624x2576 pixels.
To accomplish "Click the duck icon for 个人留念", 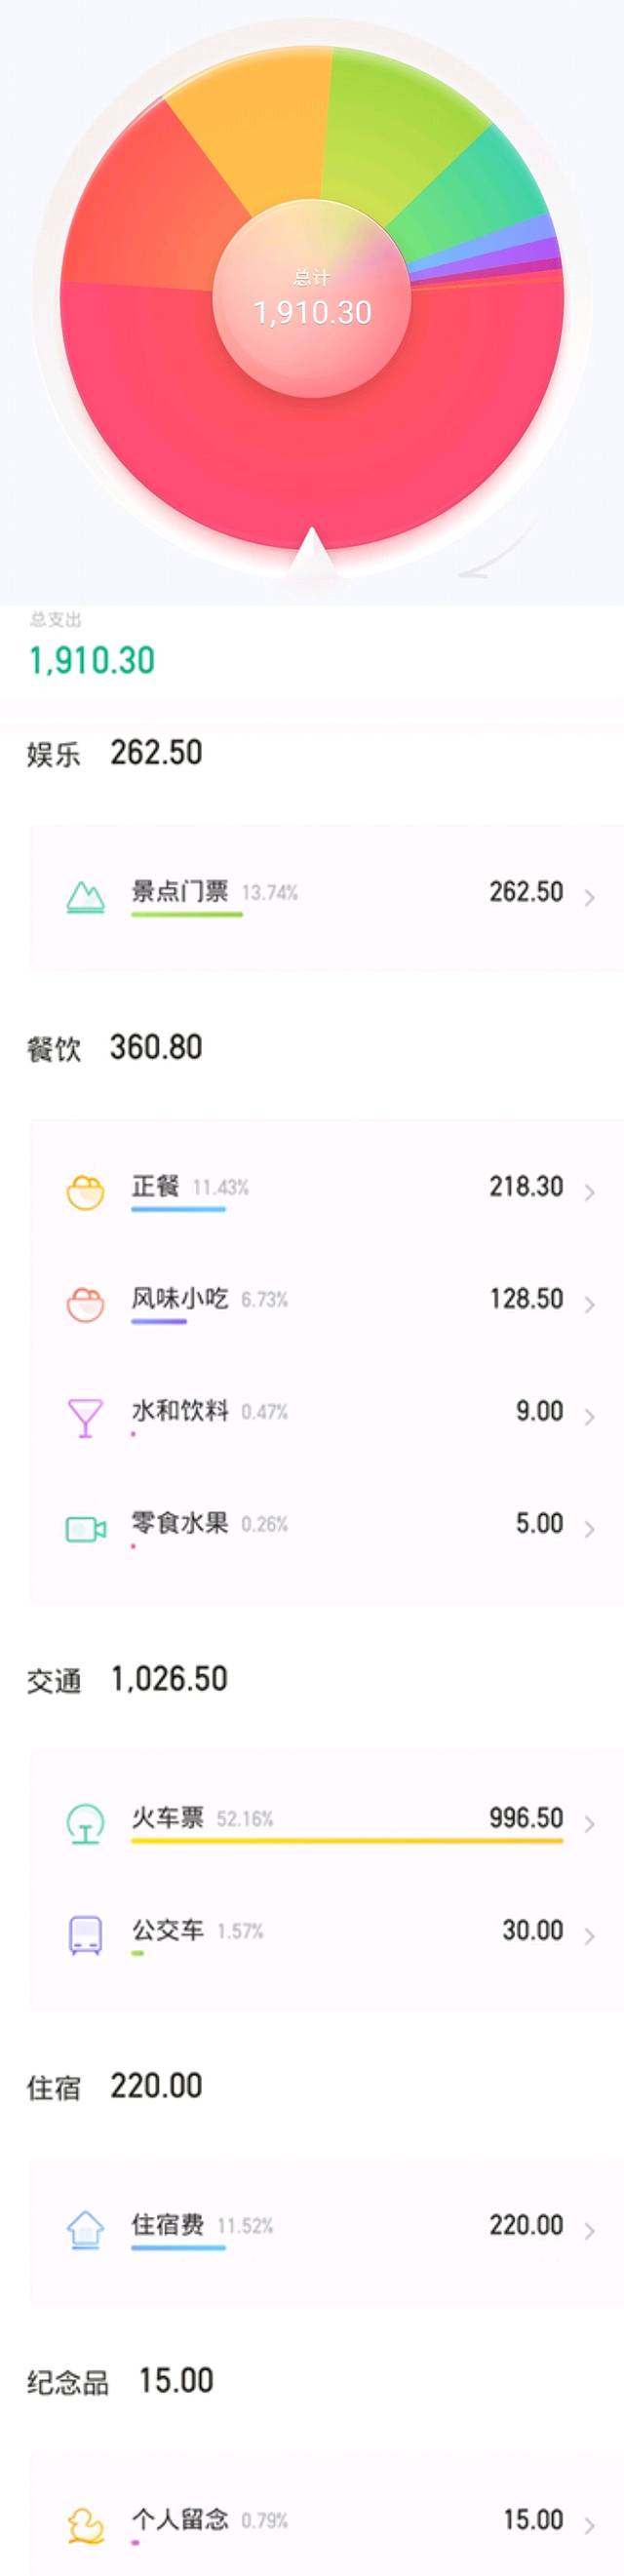I will pyautogui.click(x=85, y=2525).
